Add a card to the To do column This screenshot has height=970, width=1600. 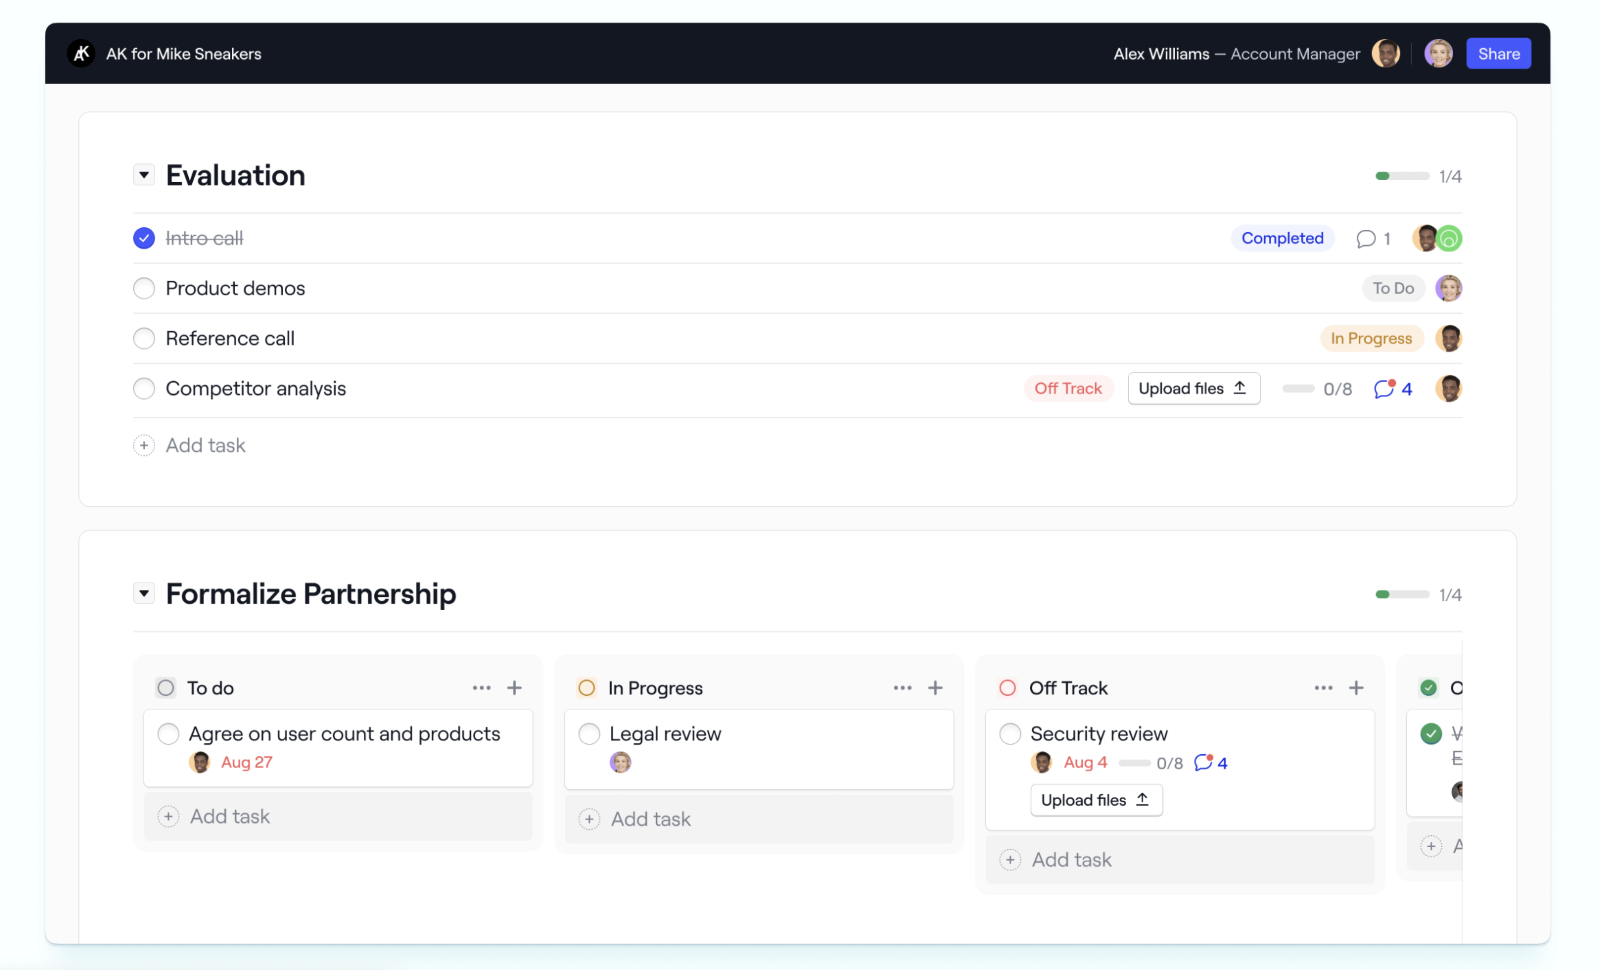click(515, 688)
